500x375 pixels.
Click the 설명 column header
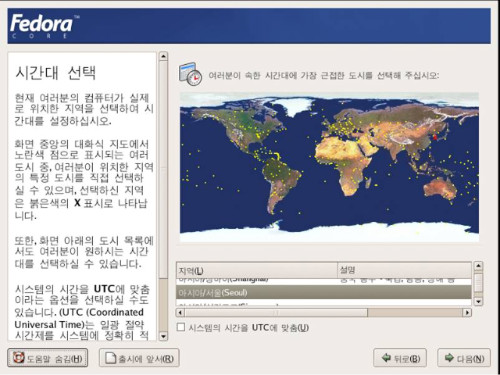coord(404,270)
